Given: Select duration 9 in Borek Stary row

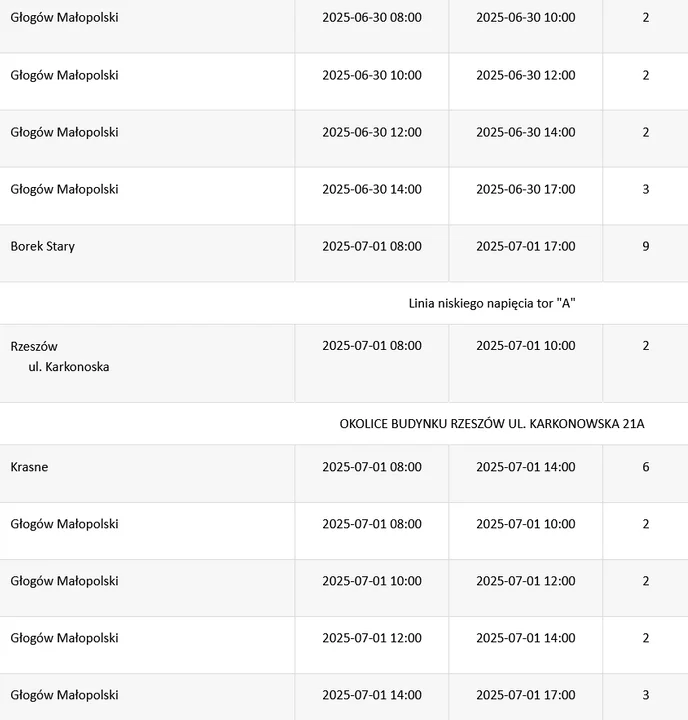Looking at the screenshot, I should pyautogui.click(x=646, y=247).
